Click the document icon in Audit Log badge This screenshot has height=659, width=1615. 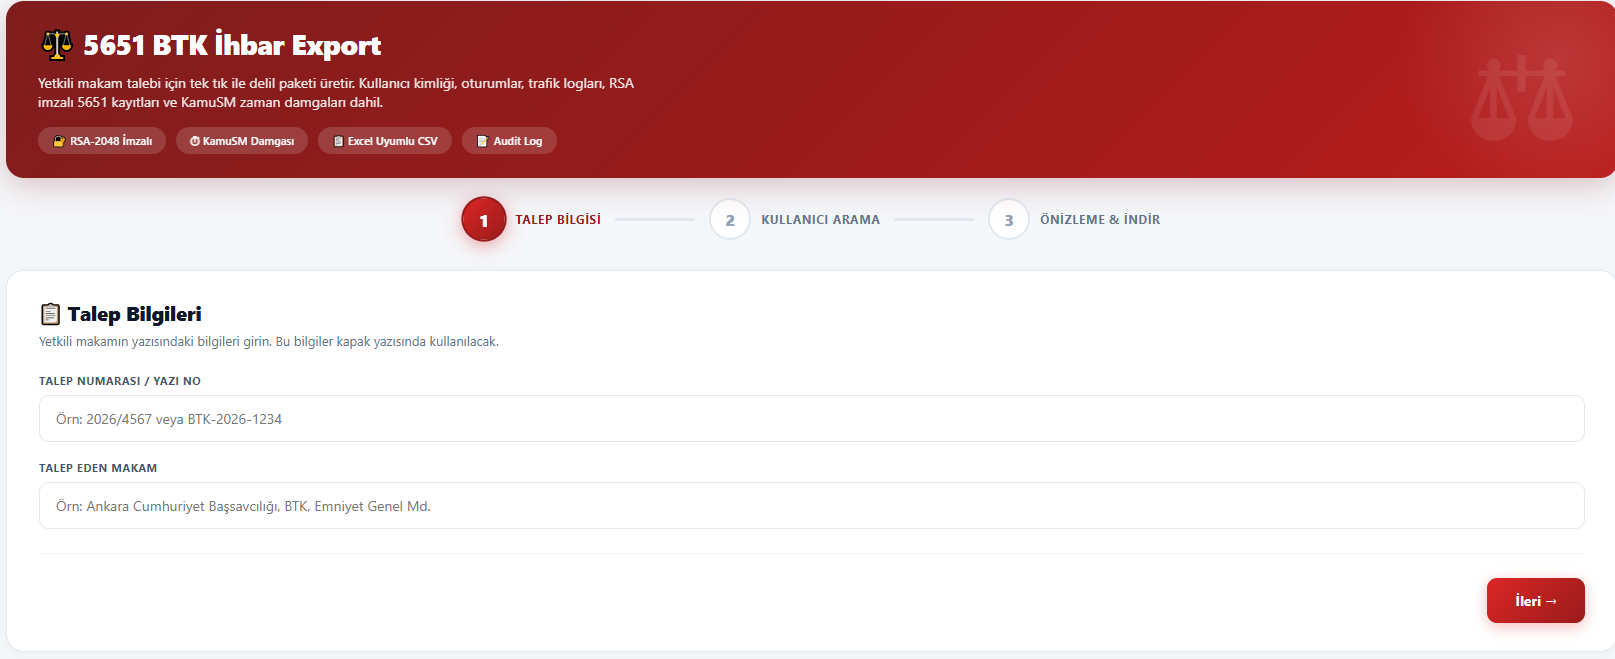pyautogui.click(x=483, y=141)
